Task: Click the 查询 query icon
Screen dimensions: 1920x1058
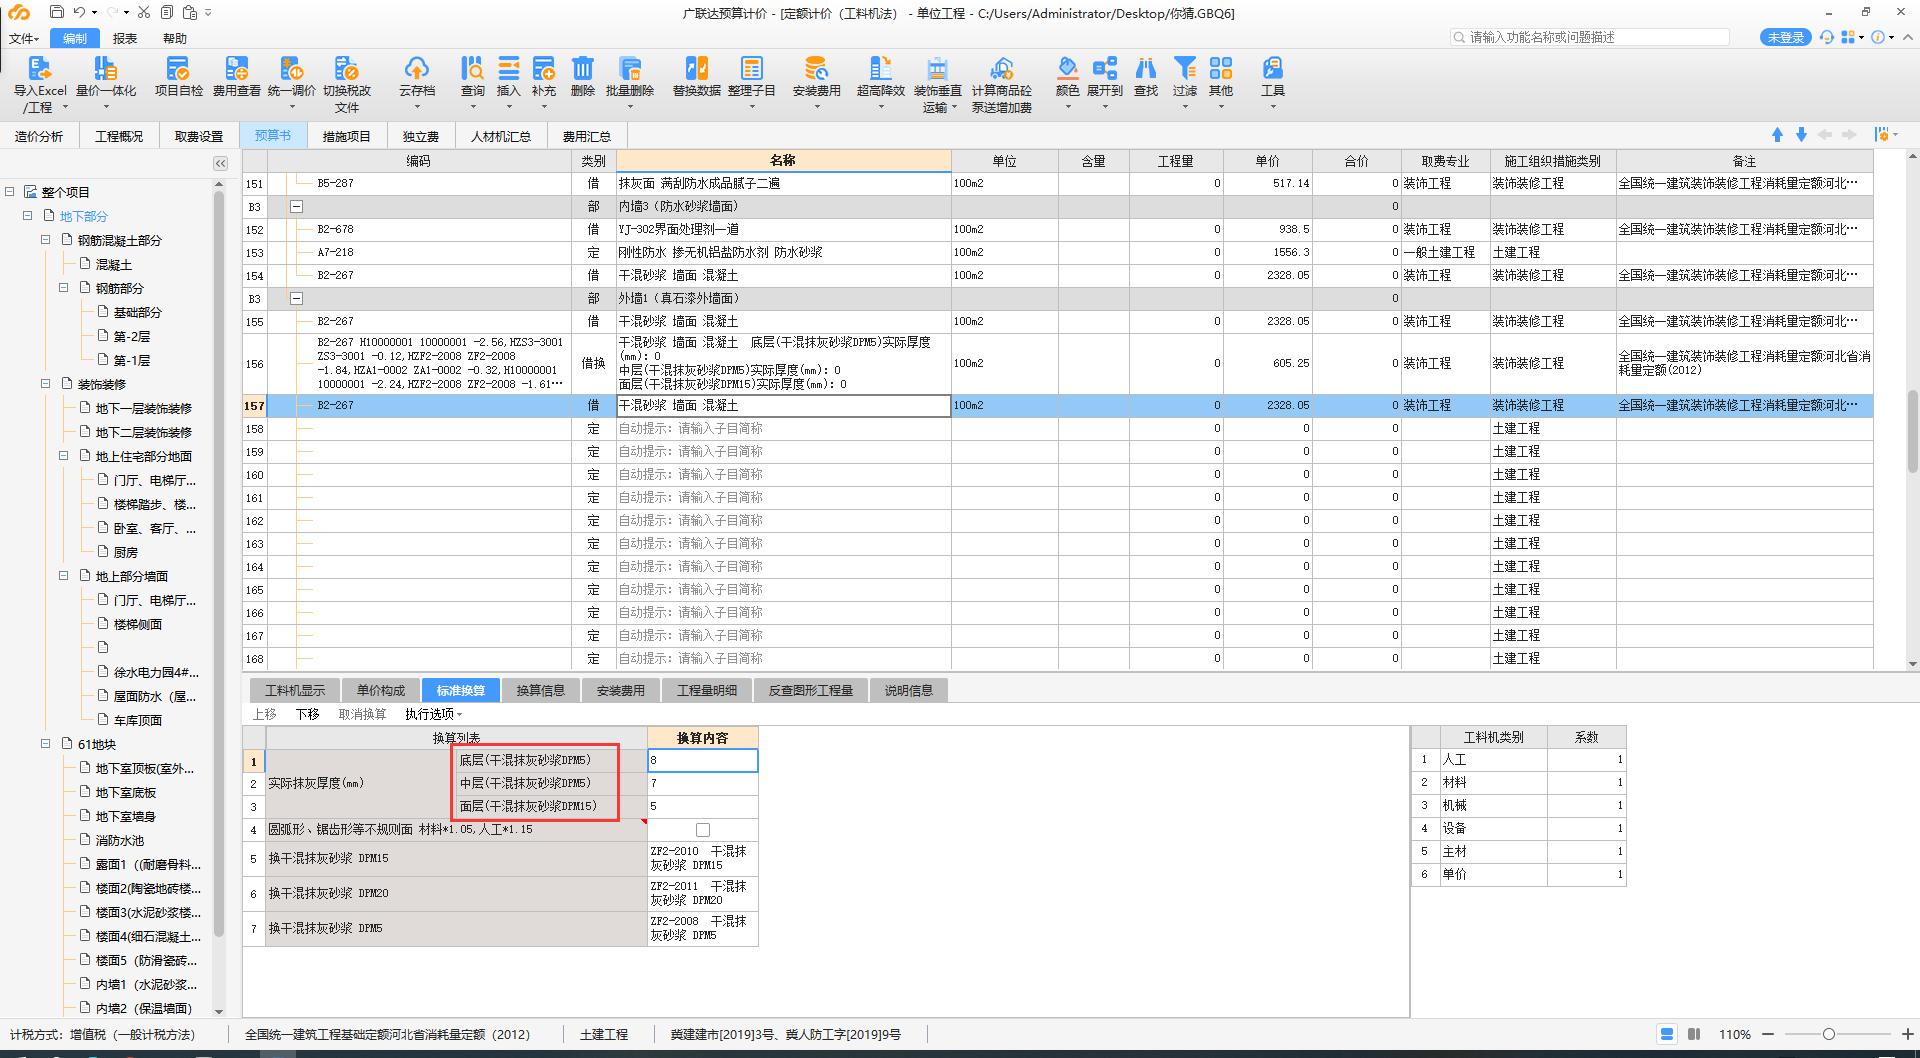Action: click(472, 68)
